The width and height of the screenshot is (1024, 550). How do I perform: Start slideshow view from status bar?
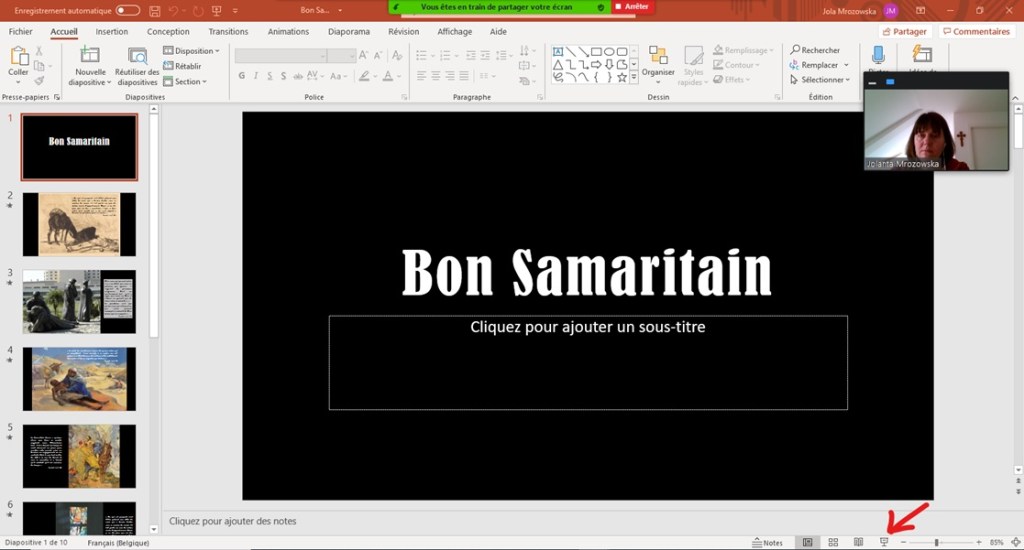click(x=883, y=542)
